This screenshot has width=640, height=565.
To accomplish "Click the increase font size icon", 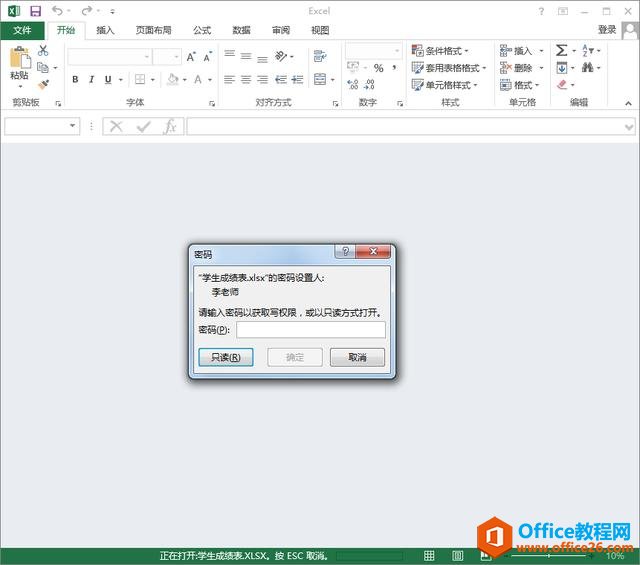I will pos(191,57).
